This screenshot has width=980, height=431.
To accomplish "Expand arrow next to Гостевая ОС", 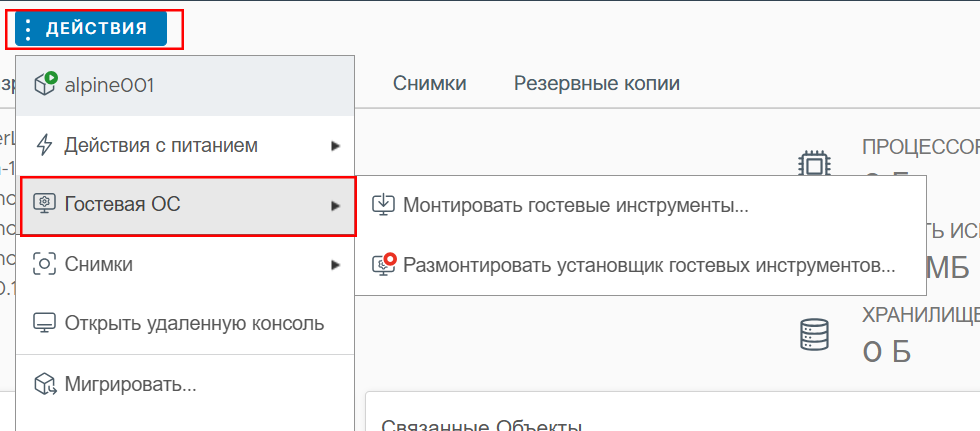I will 336,206.
